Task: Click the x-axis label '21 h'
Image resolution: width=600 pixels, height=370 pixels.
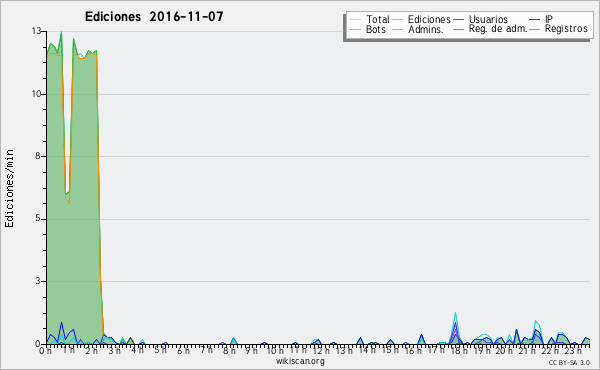Action: click(527, 350)
